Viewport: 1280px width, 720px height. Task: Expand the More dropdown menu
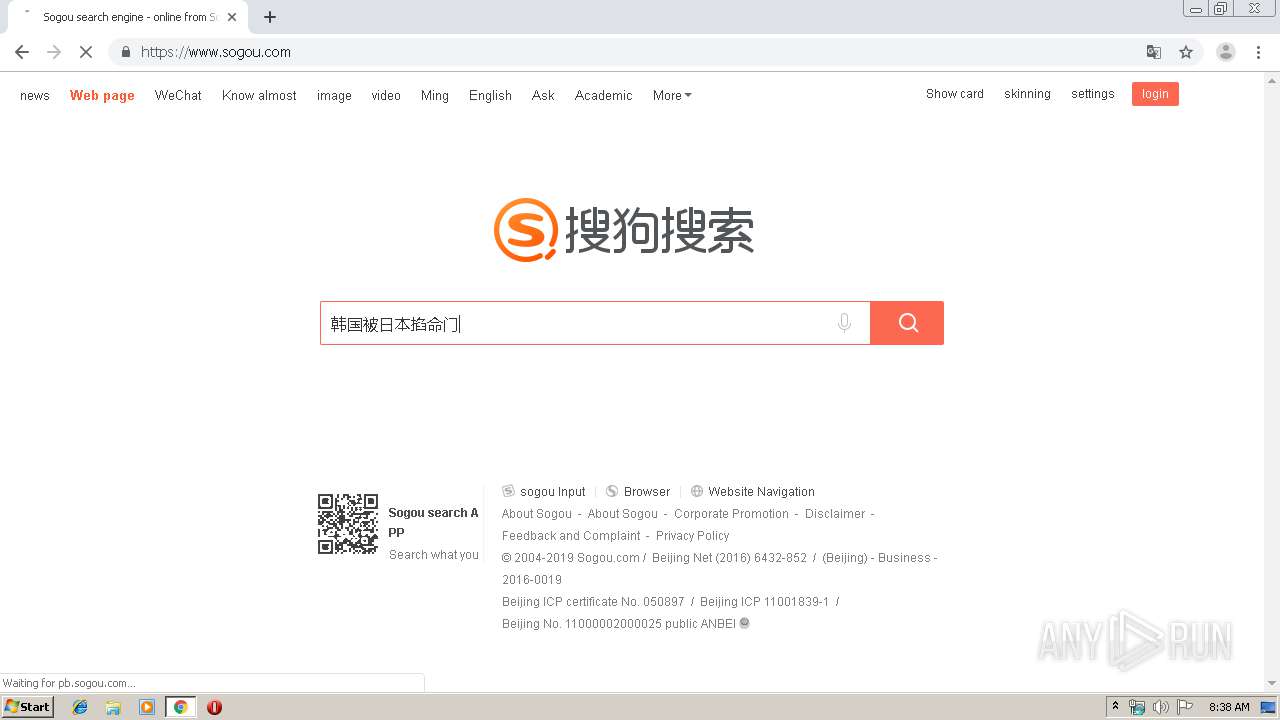pos(672,95)
